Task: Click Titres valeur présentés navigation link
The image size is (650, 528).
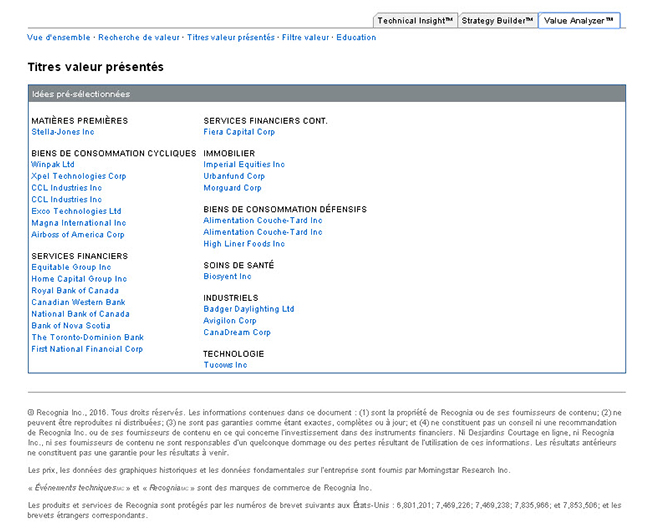Action: 230,38
